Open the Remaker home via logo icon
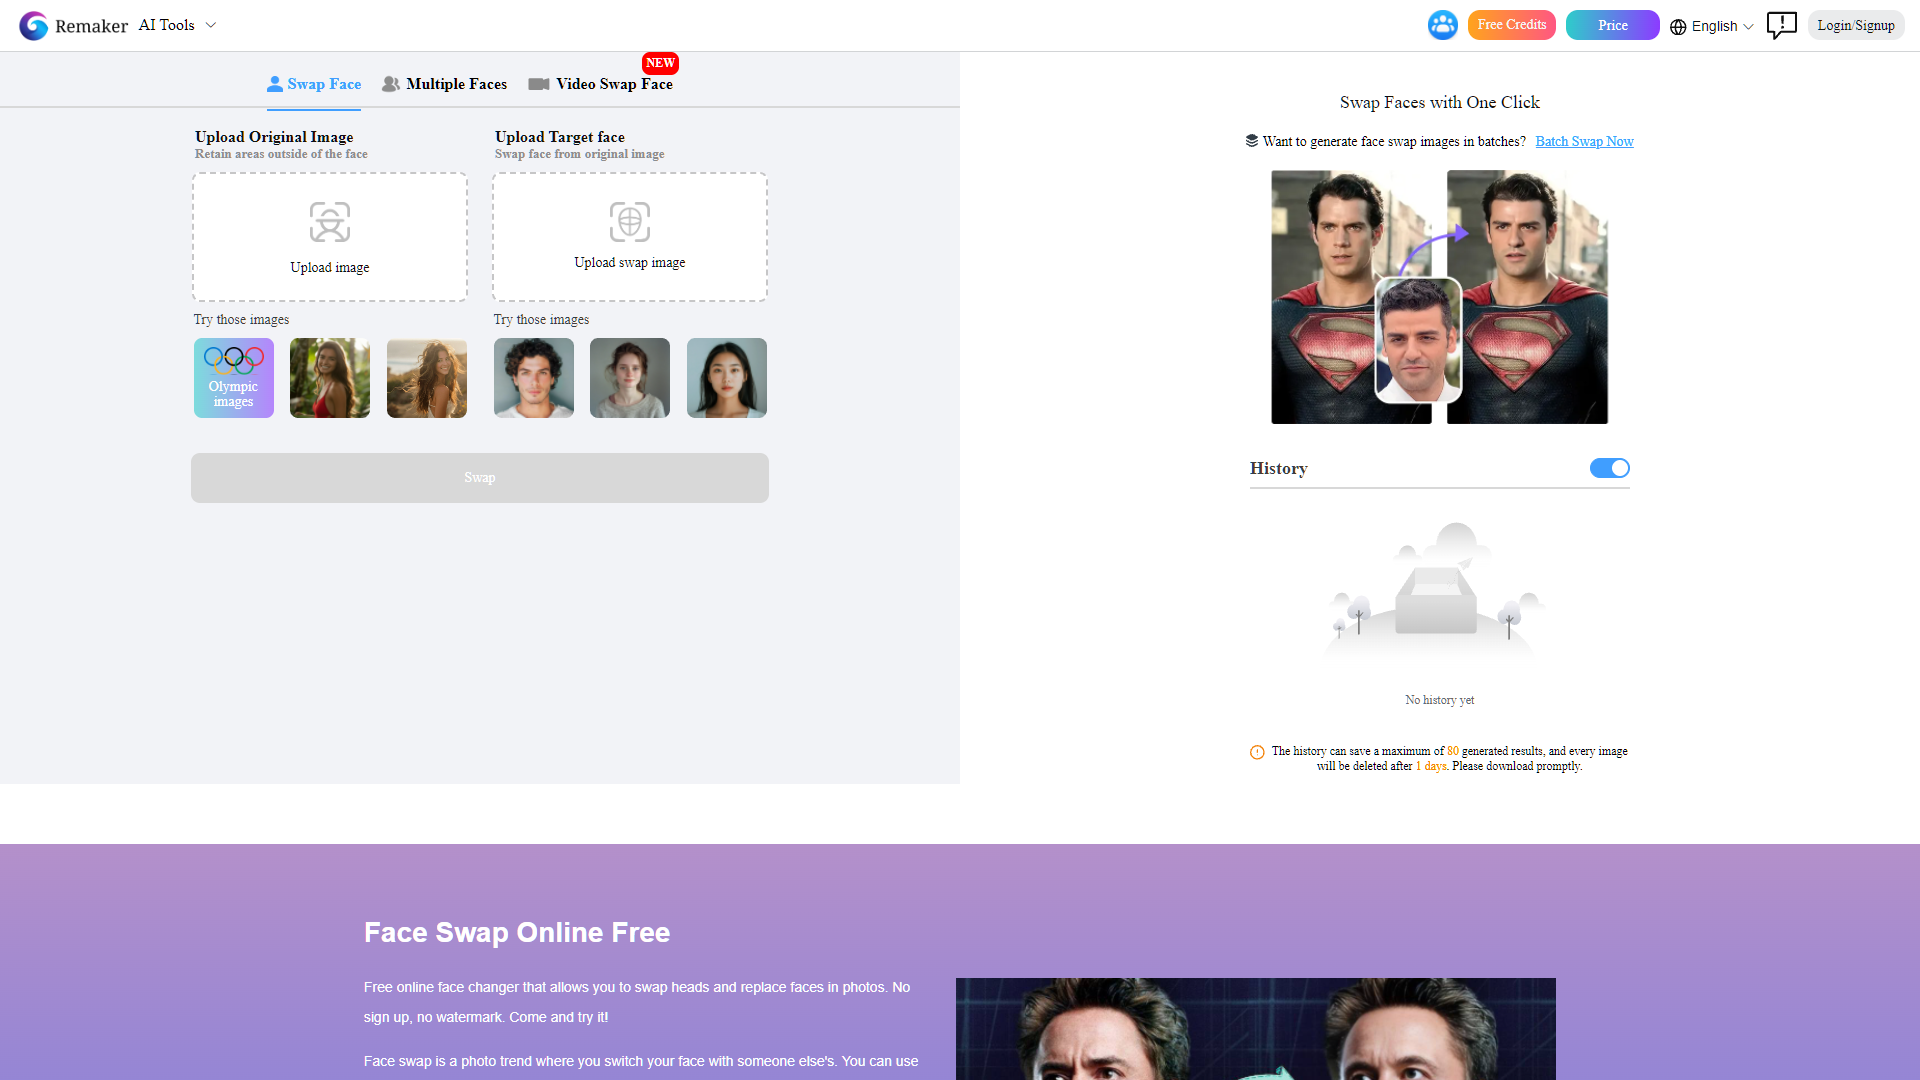The width and height of the screenshot is (1920, 1080). [33, 25]
